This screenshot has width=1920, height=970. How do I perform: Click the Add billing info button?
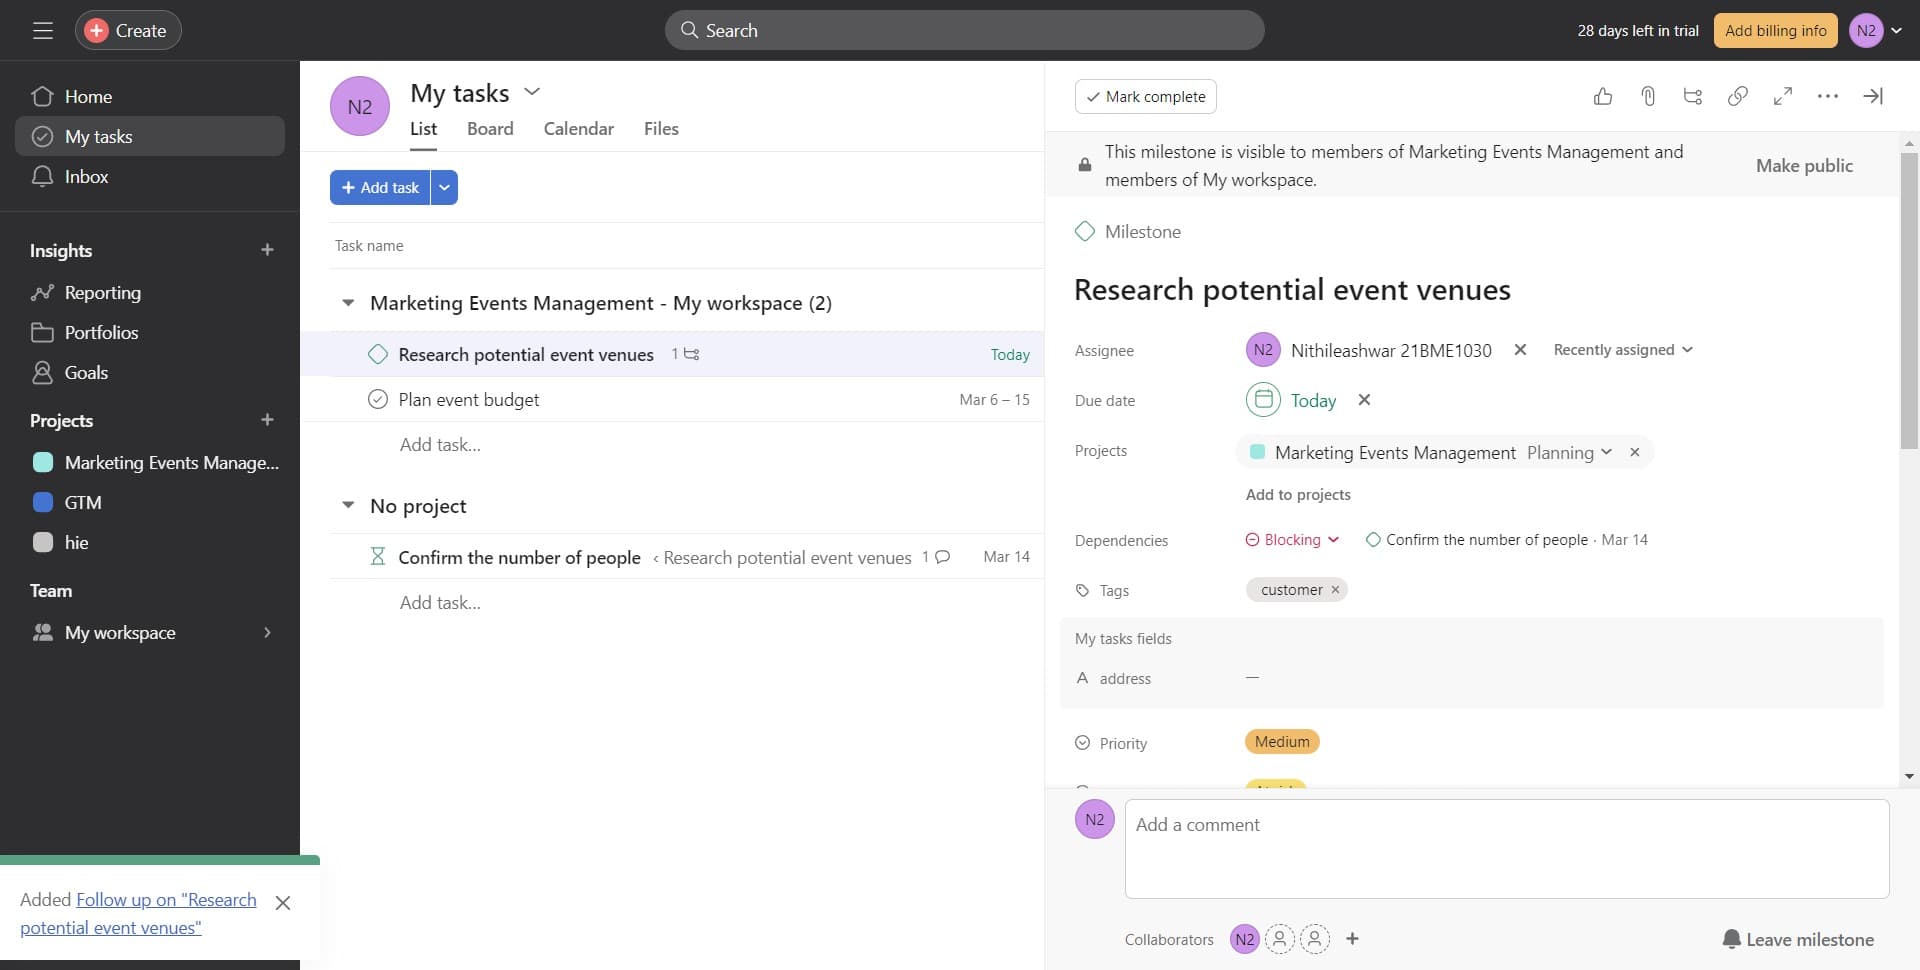(x=1775, y=30)
